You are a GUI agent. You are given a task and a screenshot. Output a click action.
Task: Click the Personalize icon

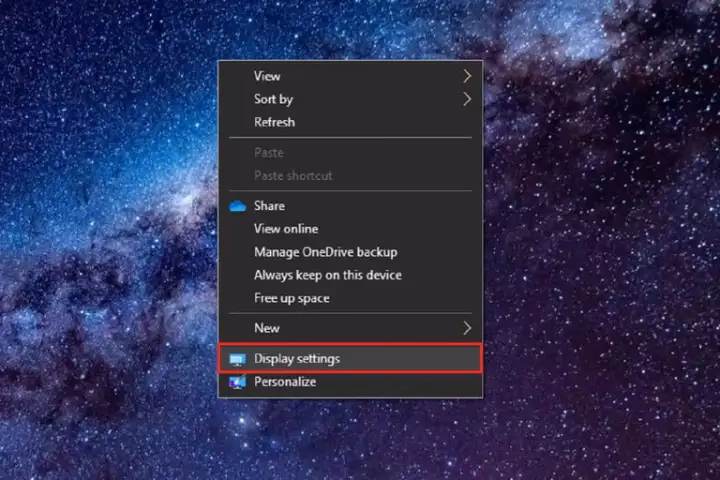[237, 382]
